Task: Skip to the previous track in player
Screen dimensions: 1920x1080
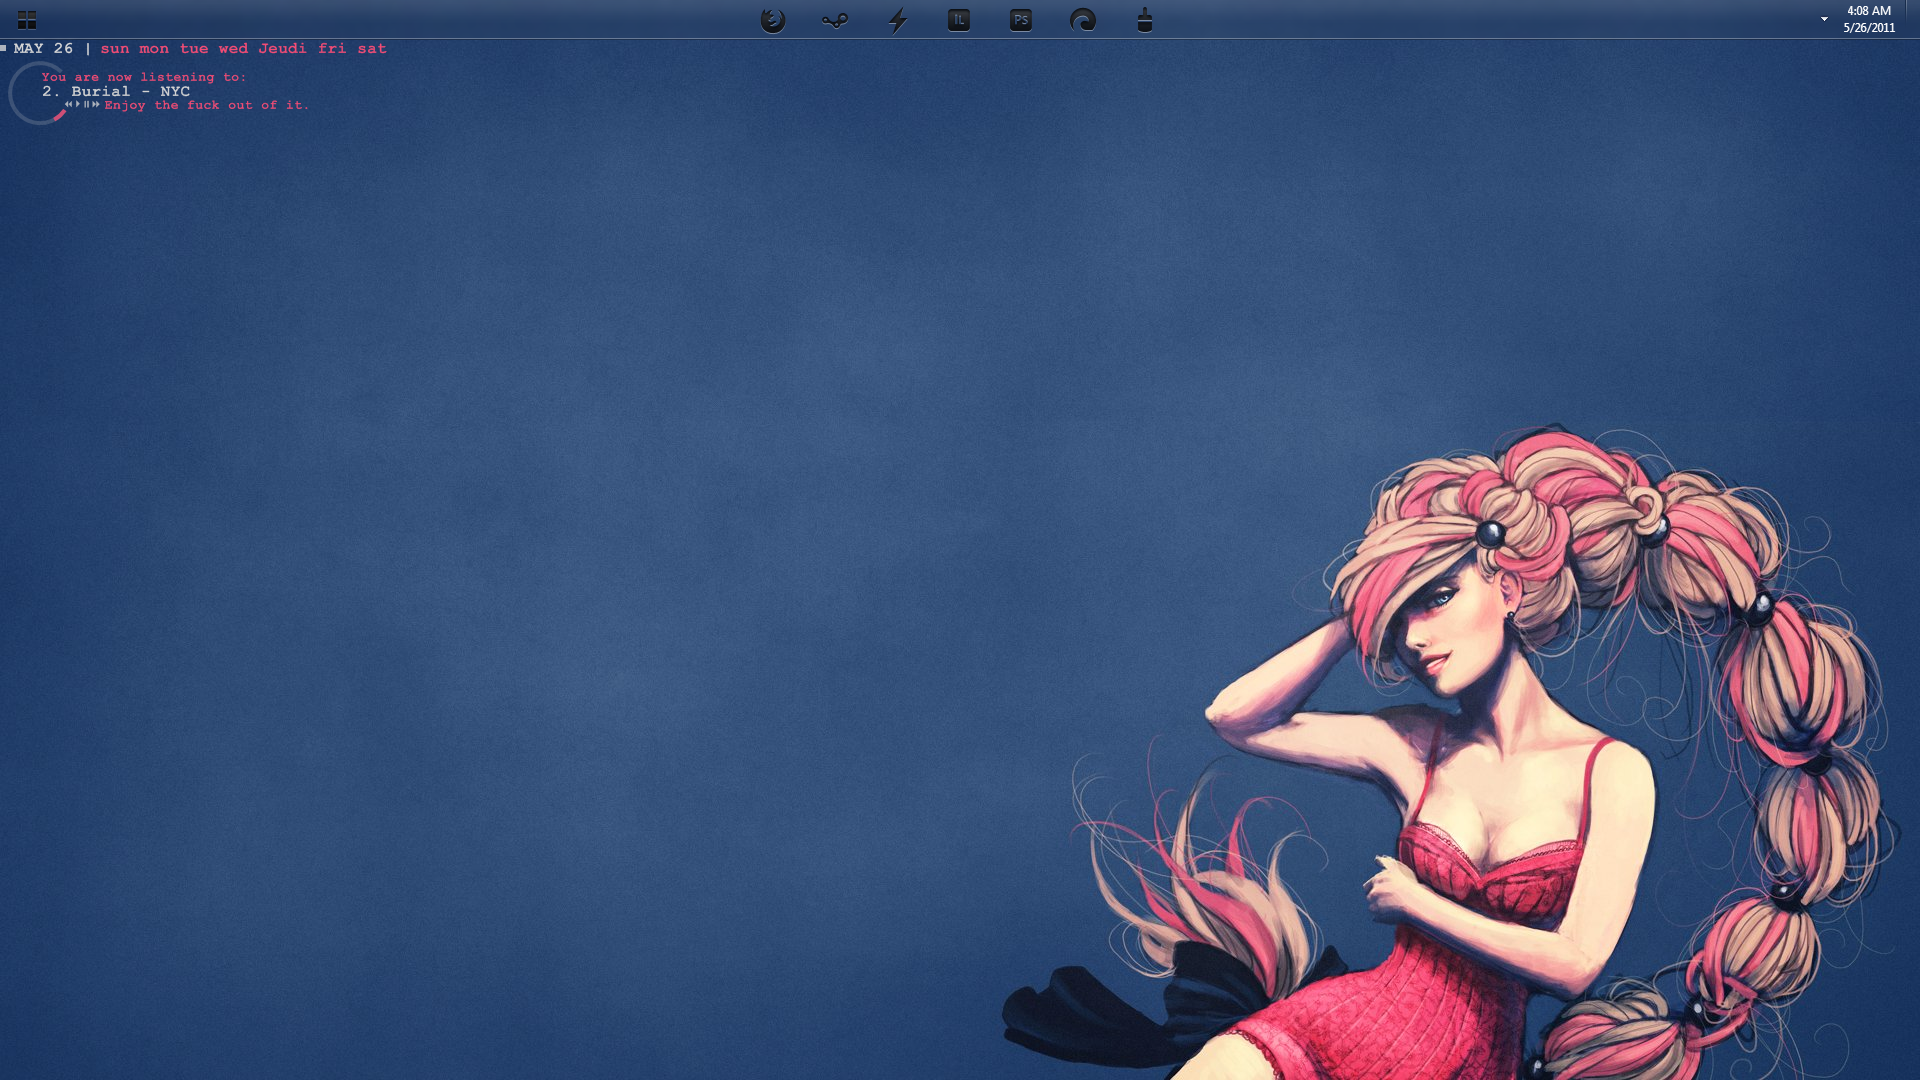Action: pyautogui.click(x=69, y=104)
